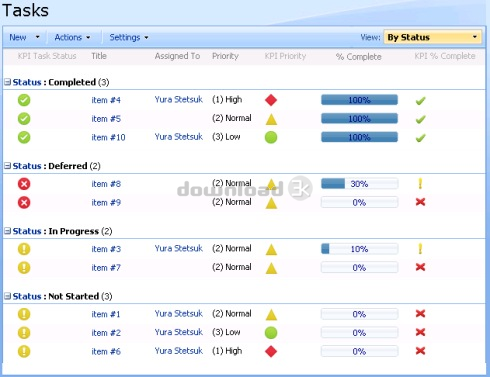The width and height of the screenshot is (490, 377).
Task: Click red cross KPI complete icon for item #7
Action: tap(420, 267)
